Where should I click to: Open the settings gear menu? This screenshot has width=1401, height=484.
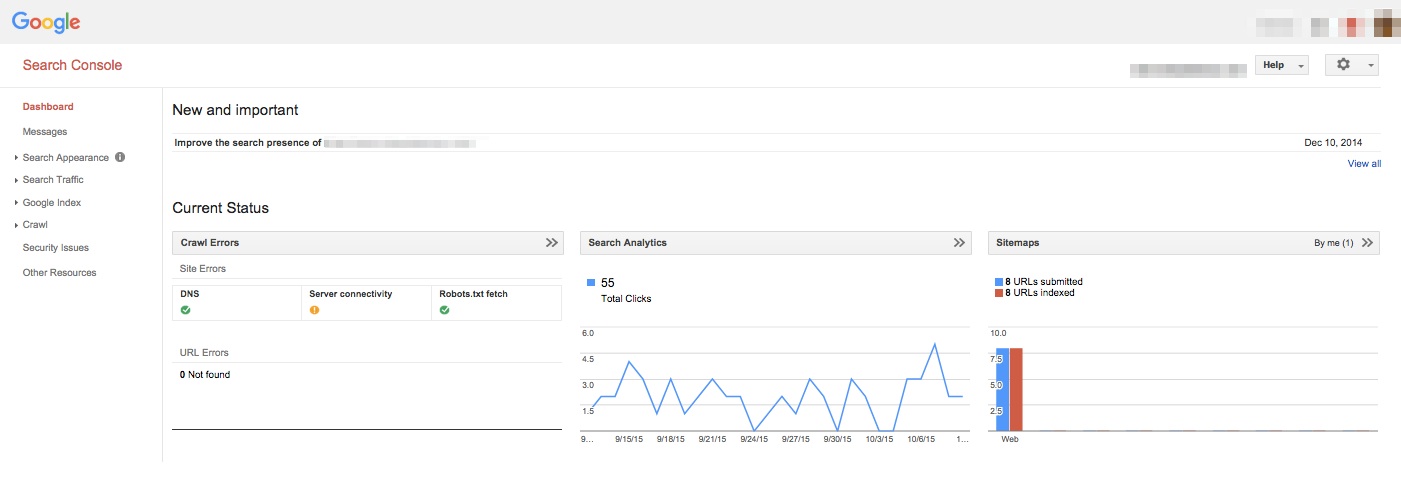click(x=1351, y=64)
